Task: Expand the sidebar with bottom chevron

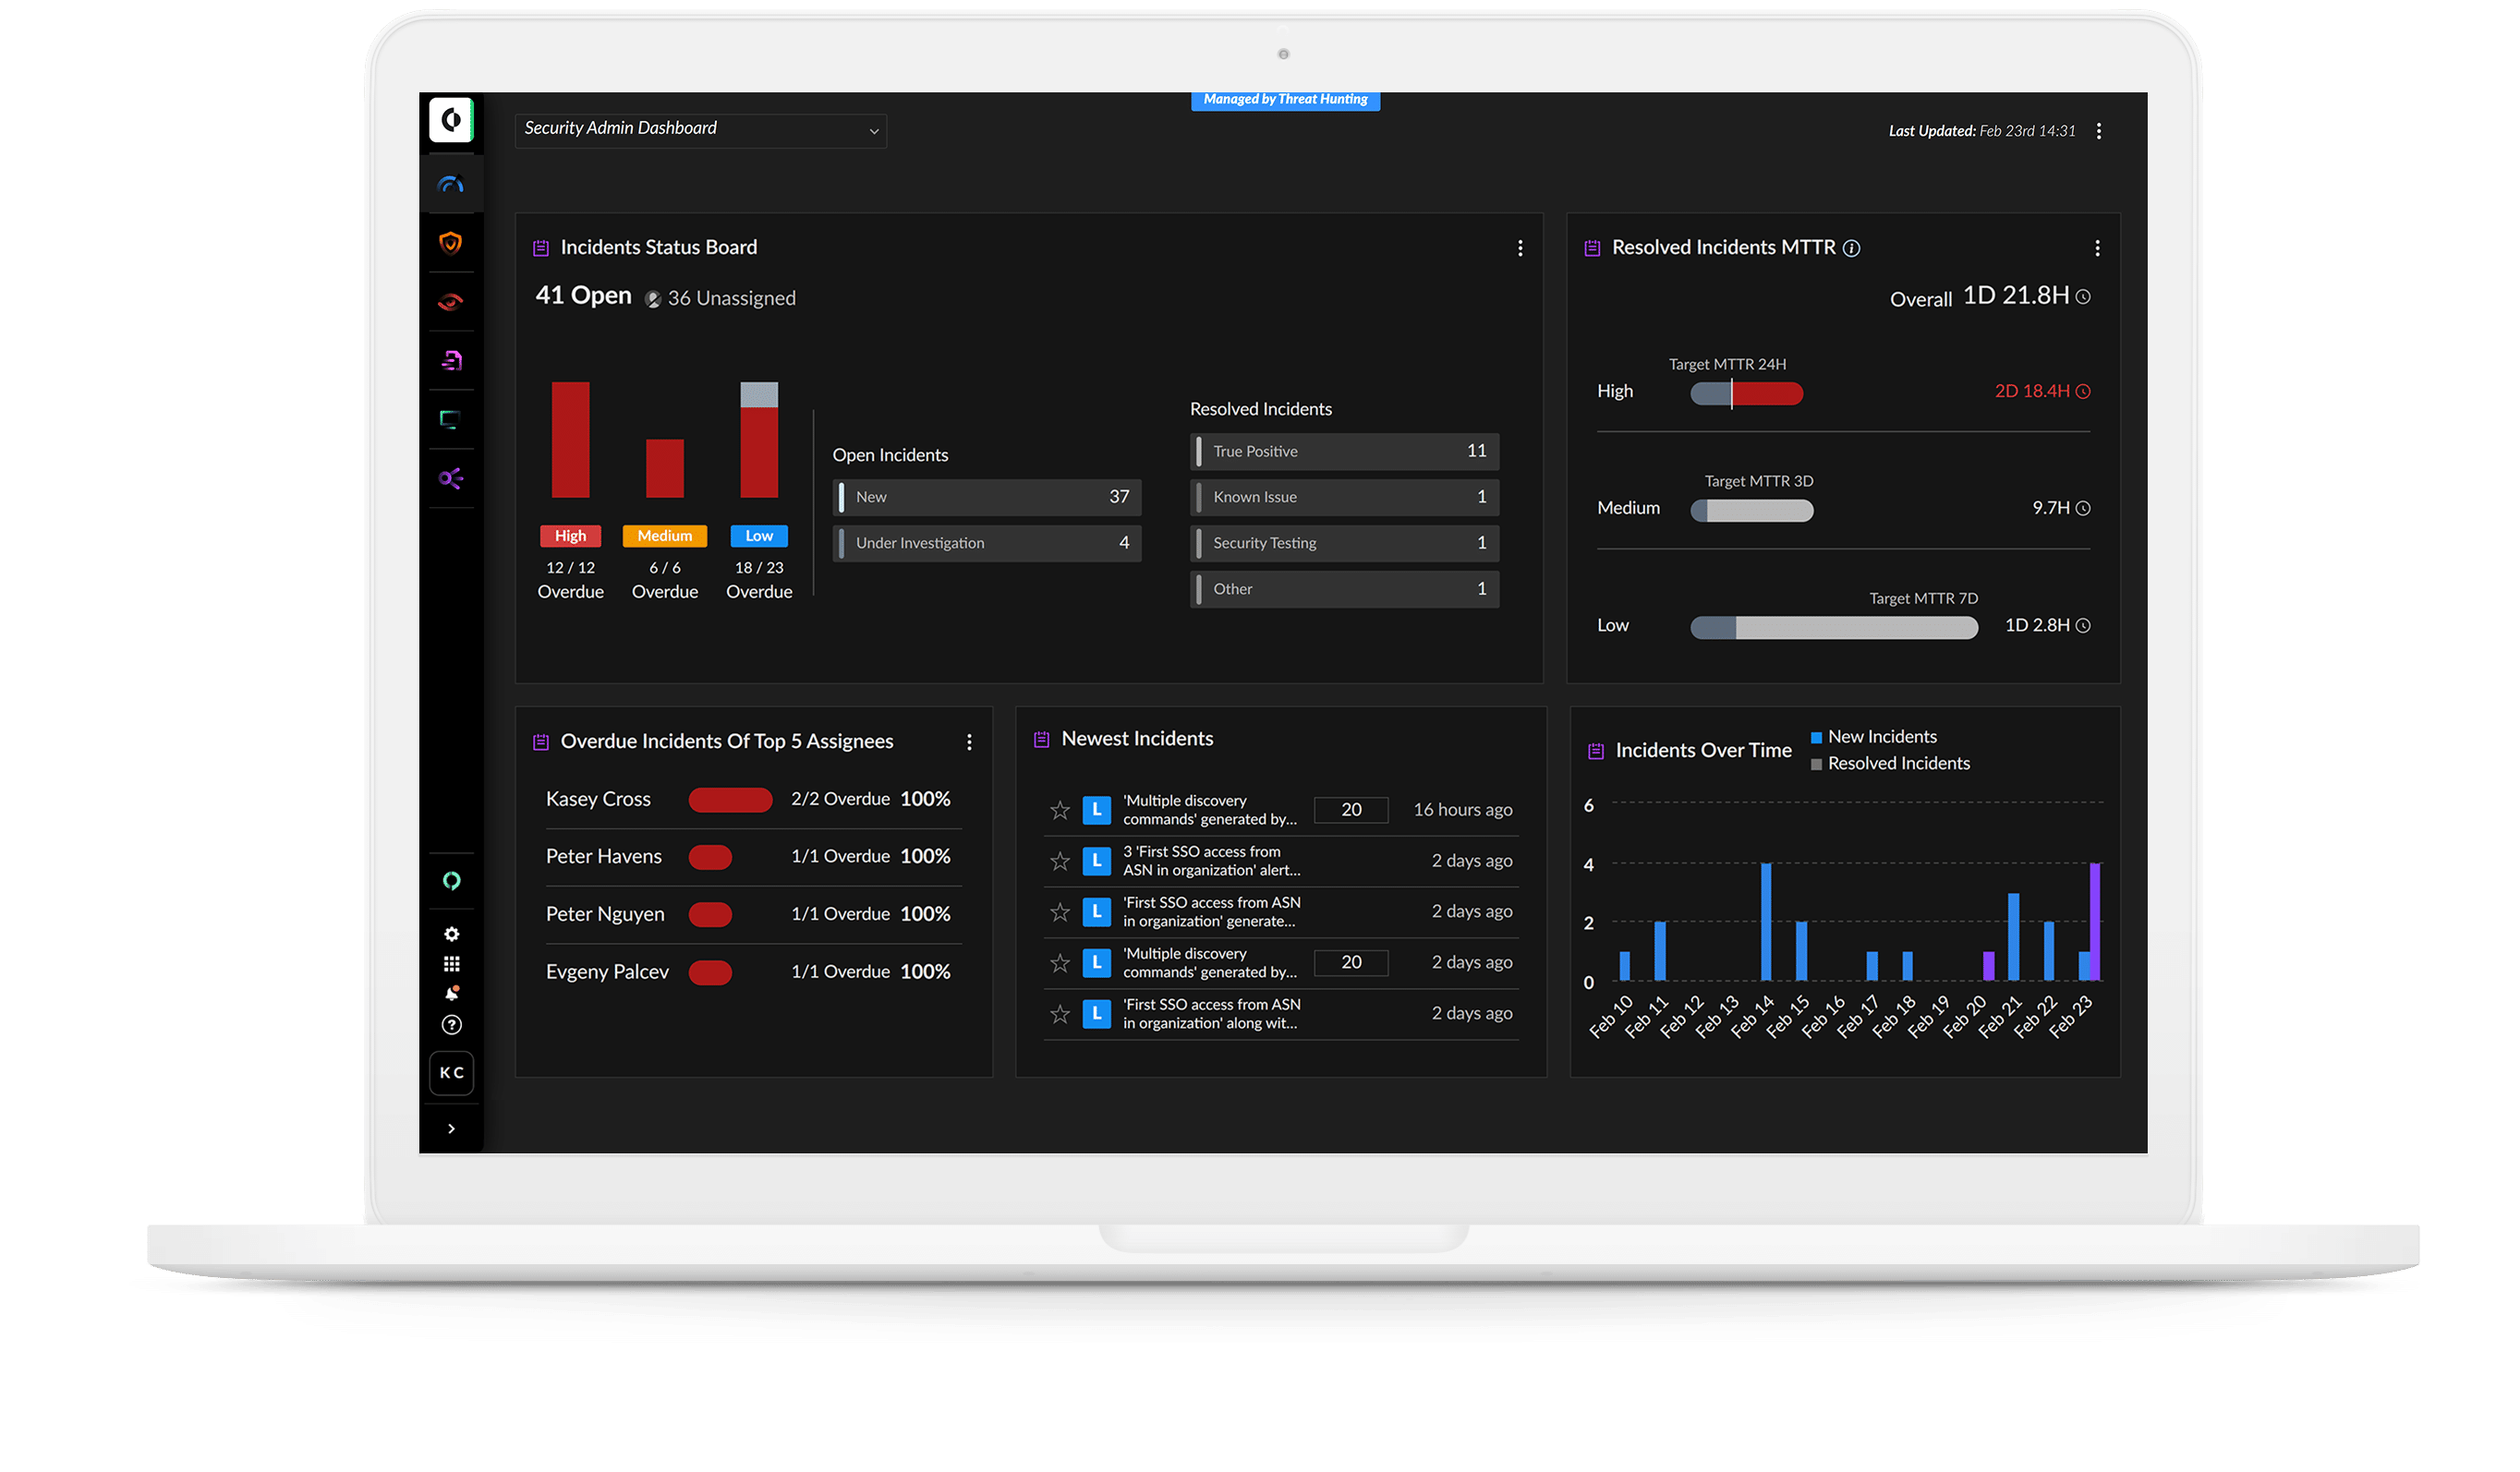Action: (452, 1129)
